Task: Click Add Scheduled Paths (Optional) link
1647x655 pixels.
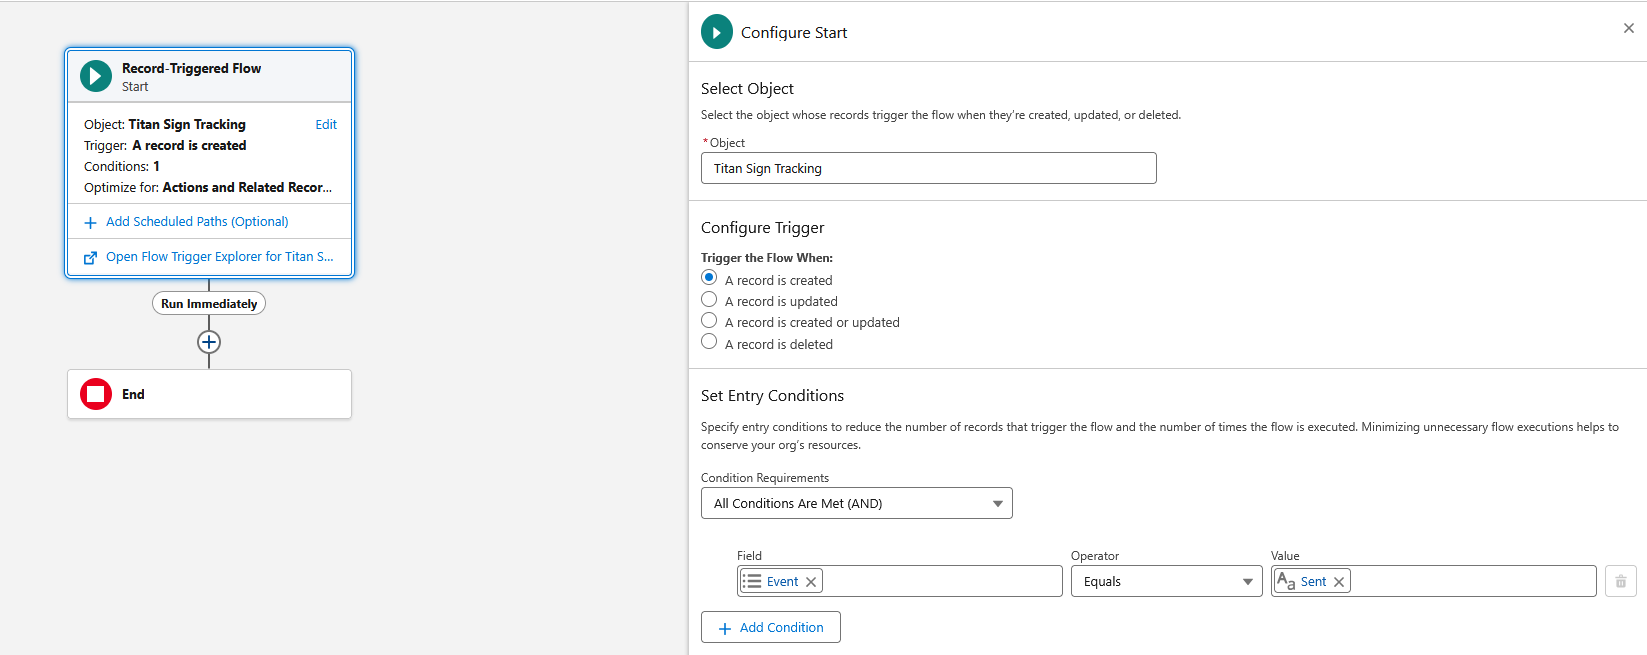Action: click(x=197, y=222)
